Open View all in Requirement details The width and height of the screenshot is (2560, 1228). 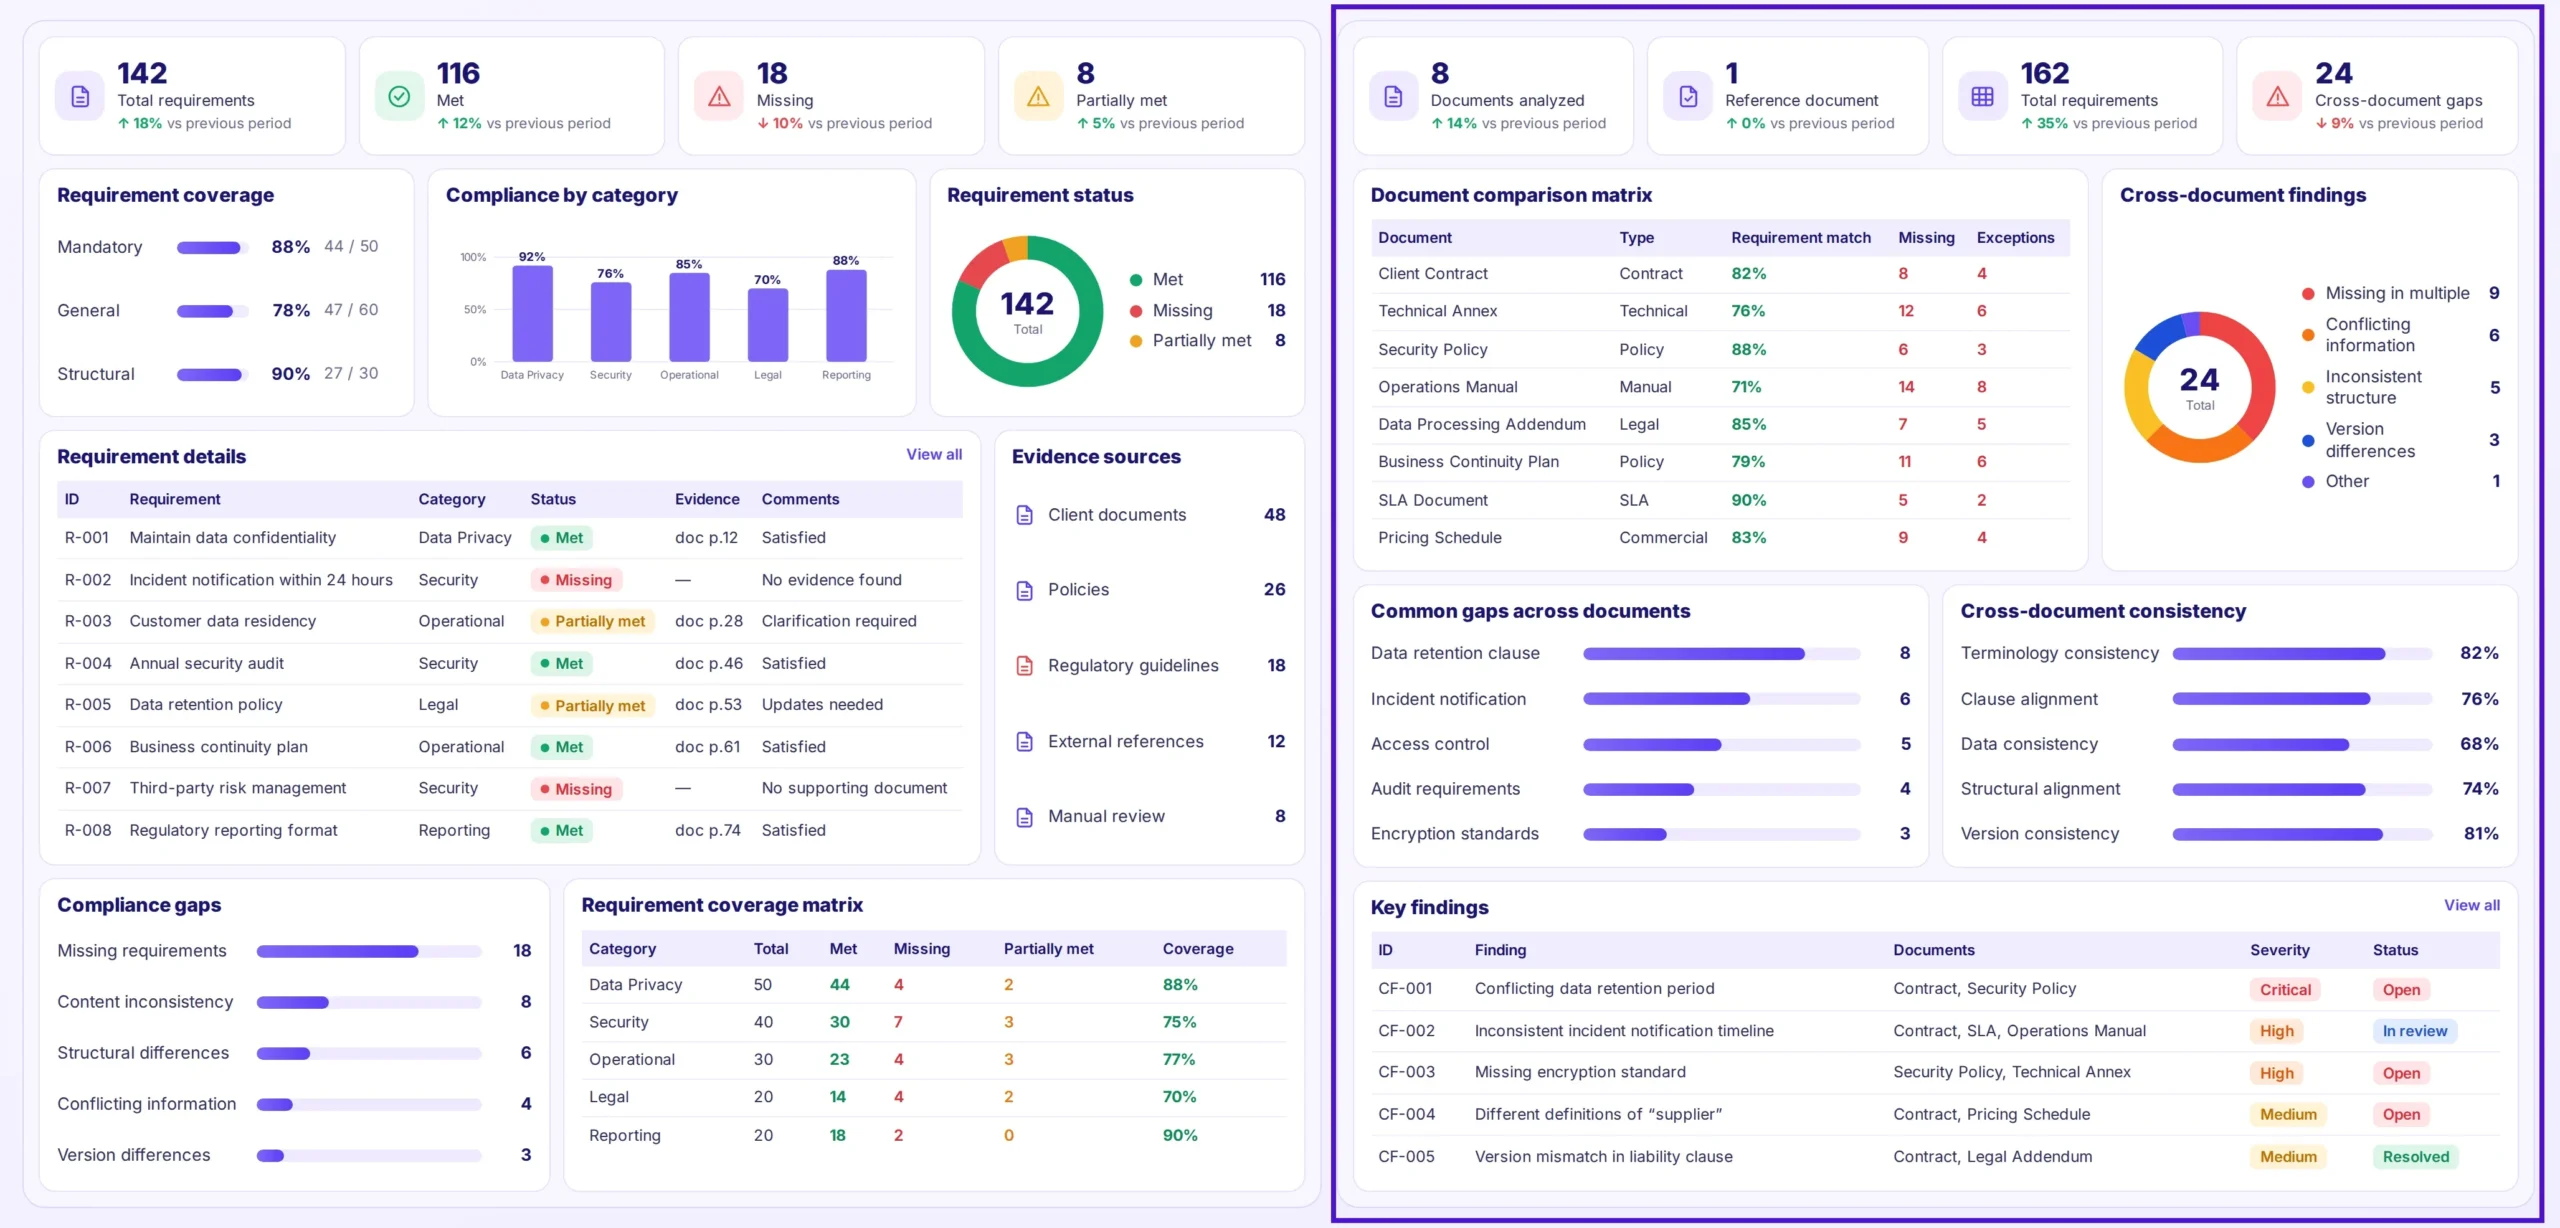(x=934, y=455)
